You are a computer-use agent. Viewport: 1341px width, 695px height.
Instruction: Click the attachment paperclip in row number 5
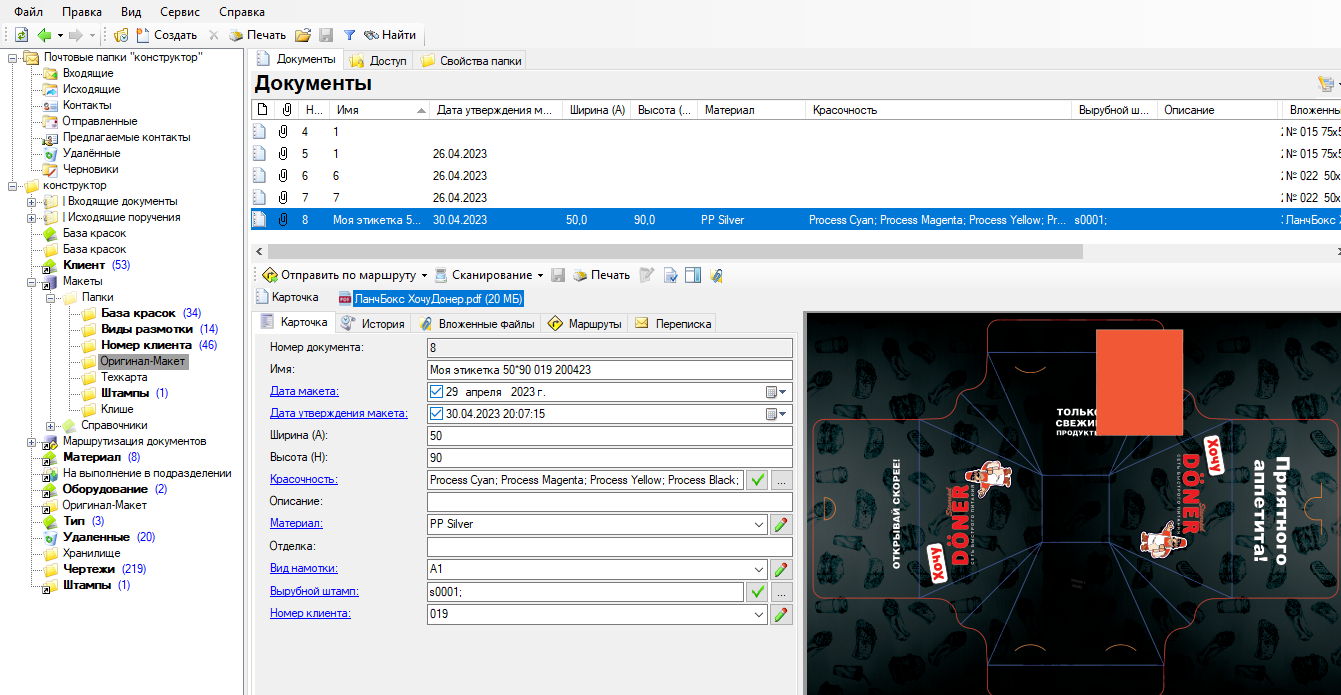(283, 154)
